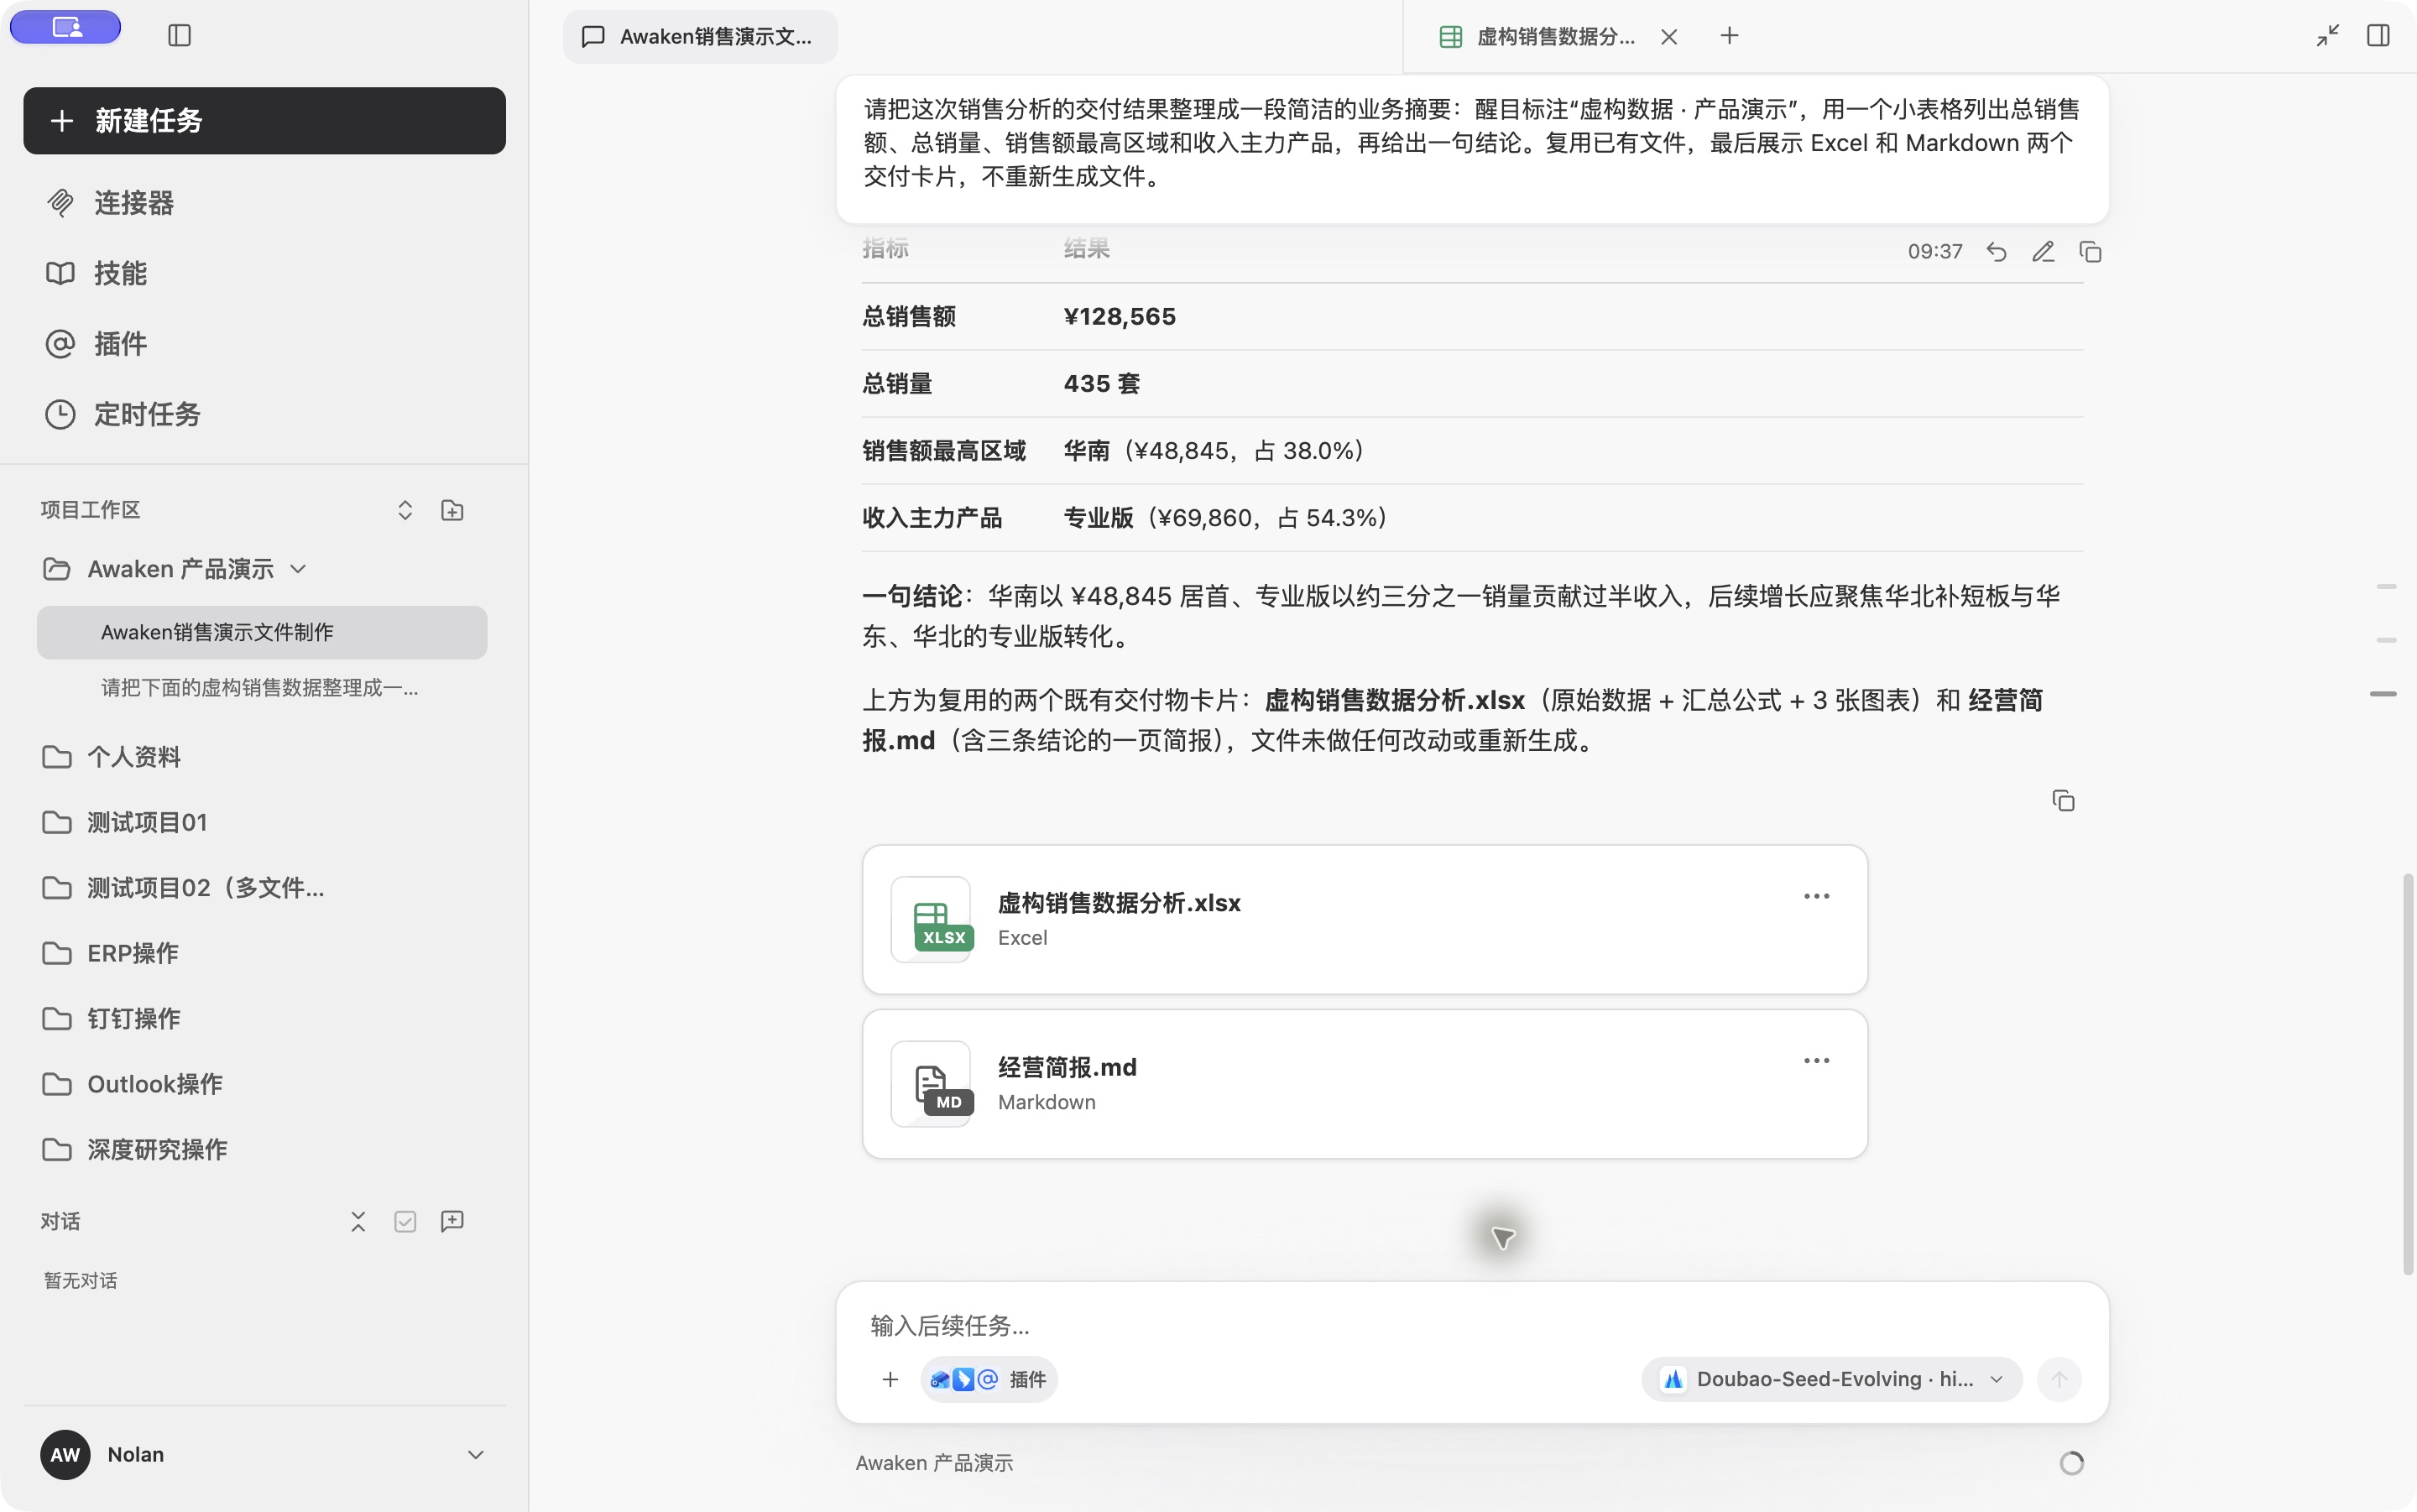The width and height of the screenshot is (2417, 1512).
Task: Switch to the Awaken销售演示文 chat tab
Action: (x=700, y=37)
